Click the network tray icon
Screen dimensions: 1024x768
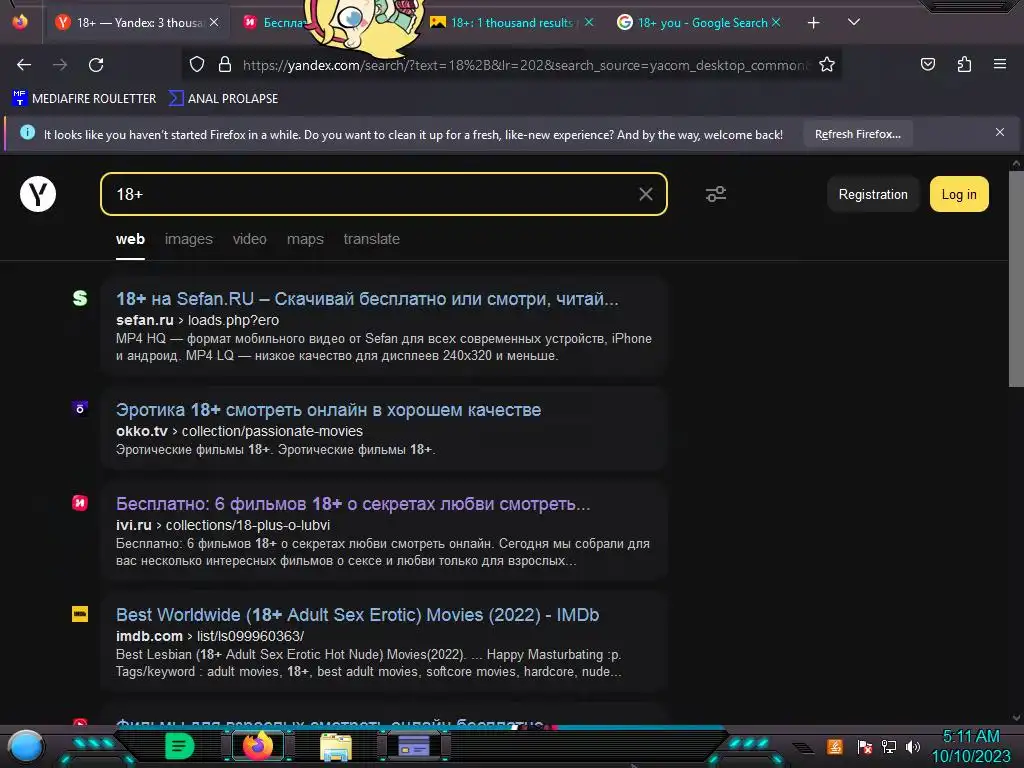click(889, 746)
